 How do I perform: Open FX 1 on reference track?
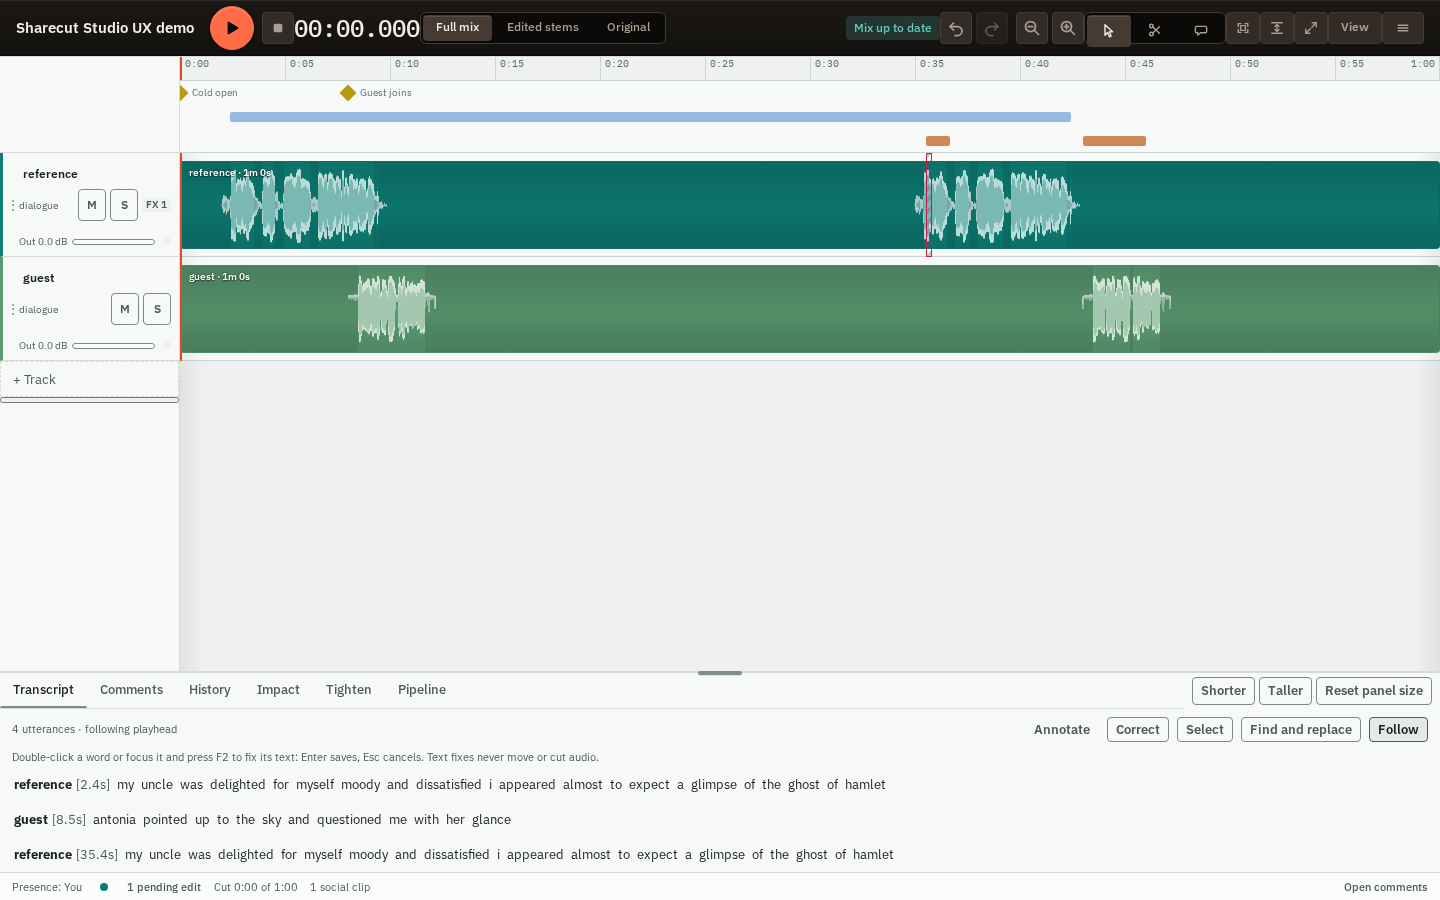pos(157,205)
